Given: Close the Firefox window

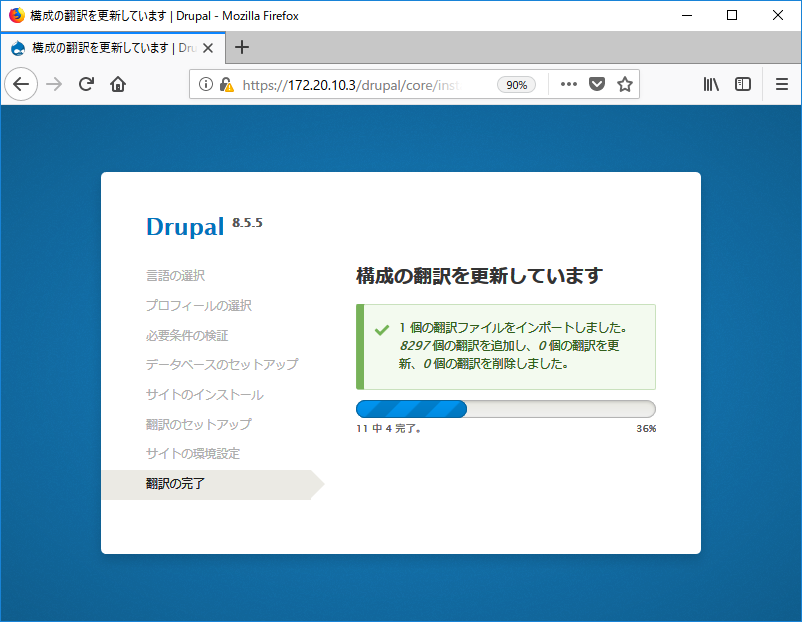Looking at the screenshot, I should tap(777, 15).
